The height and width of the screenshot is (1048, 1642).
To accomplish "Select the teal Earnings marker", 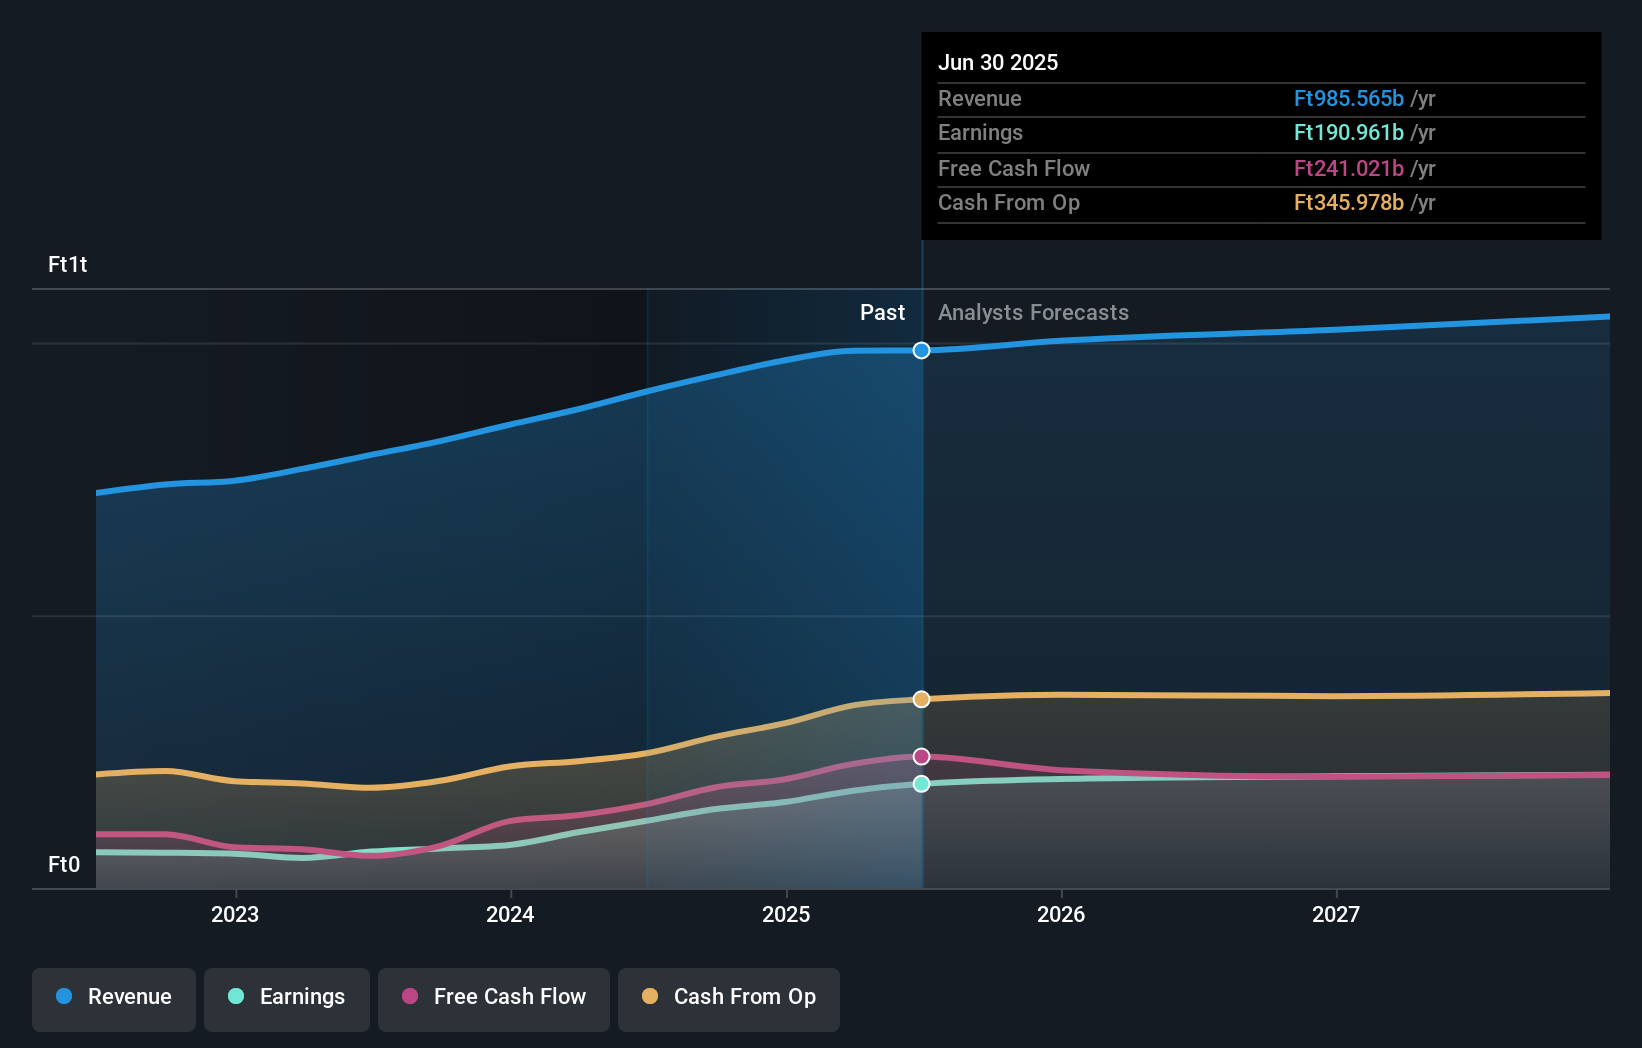I will tap(921, 784).
